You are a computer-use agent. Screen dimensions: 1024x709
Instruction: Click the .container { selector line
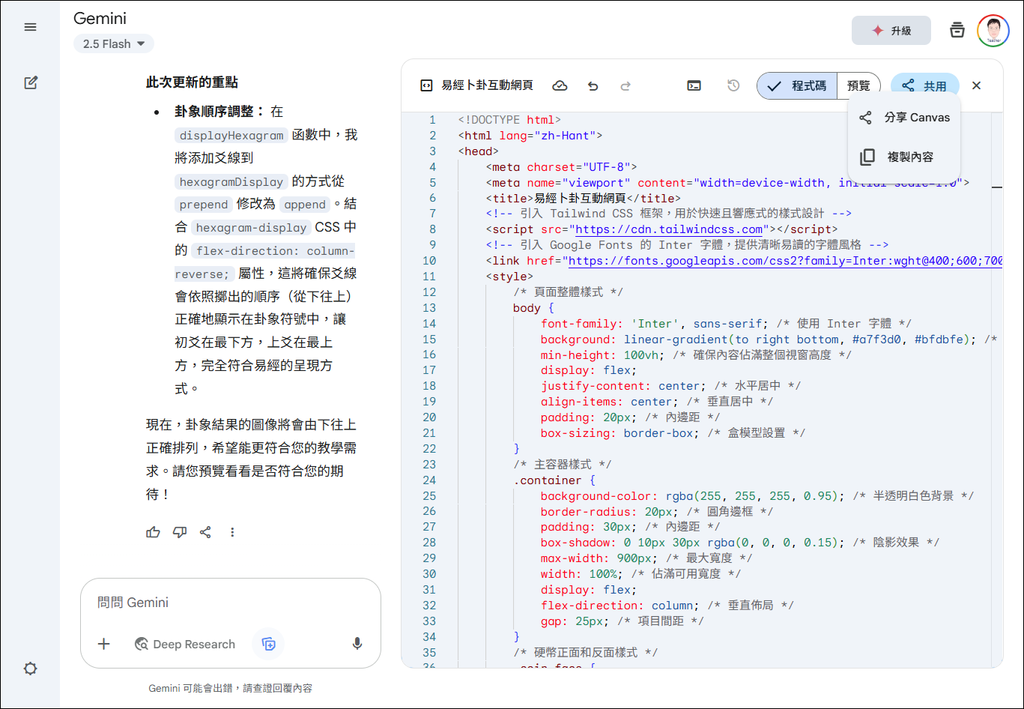pos(554,480)
